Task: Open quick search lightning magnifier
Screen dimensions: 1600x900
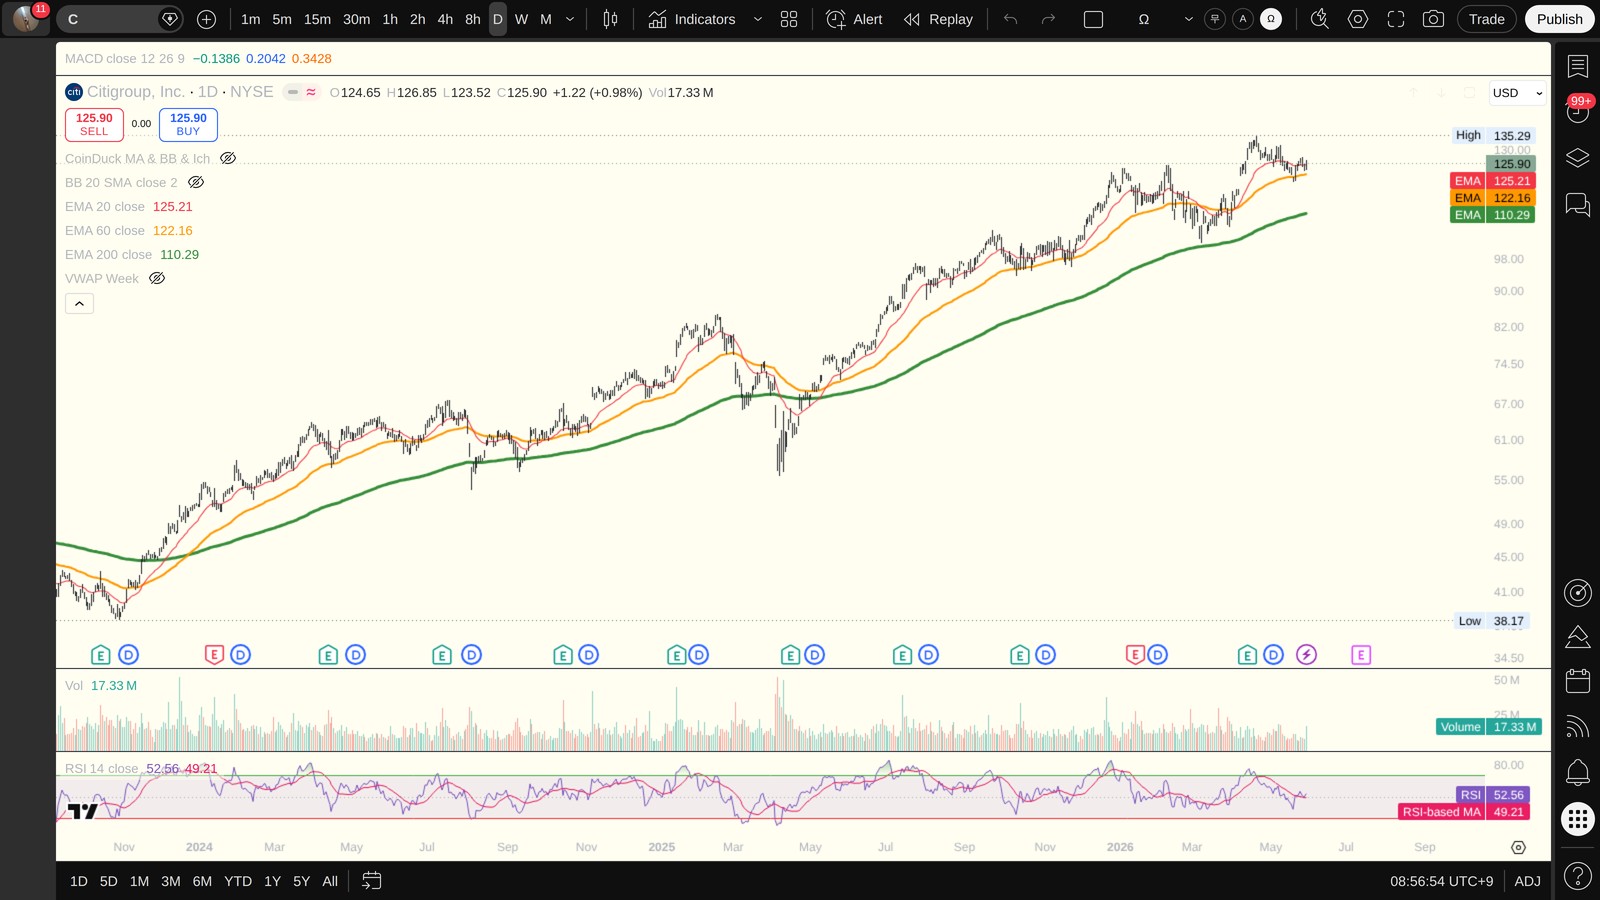Action: pos(1320,19)
